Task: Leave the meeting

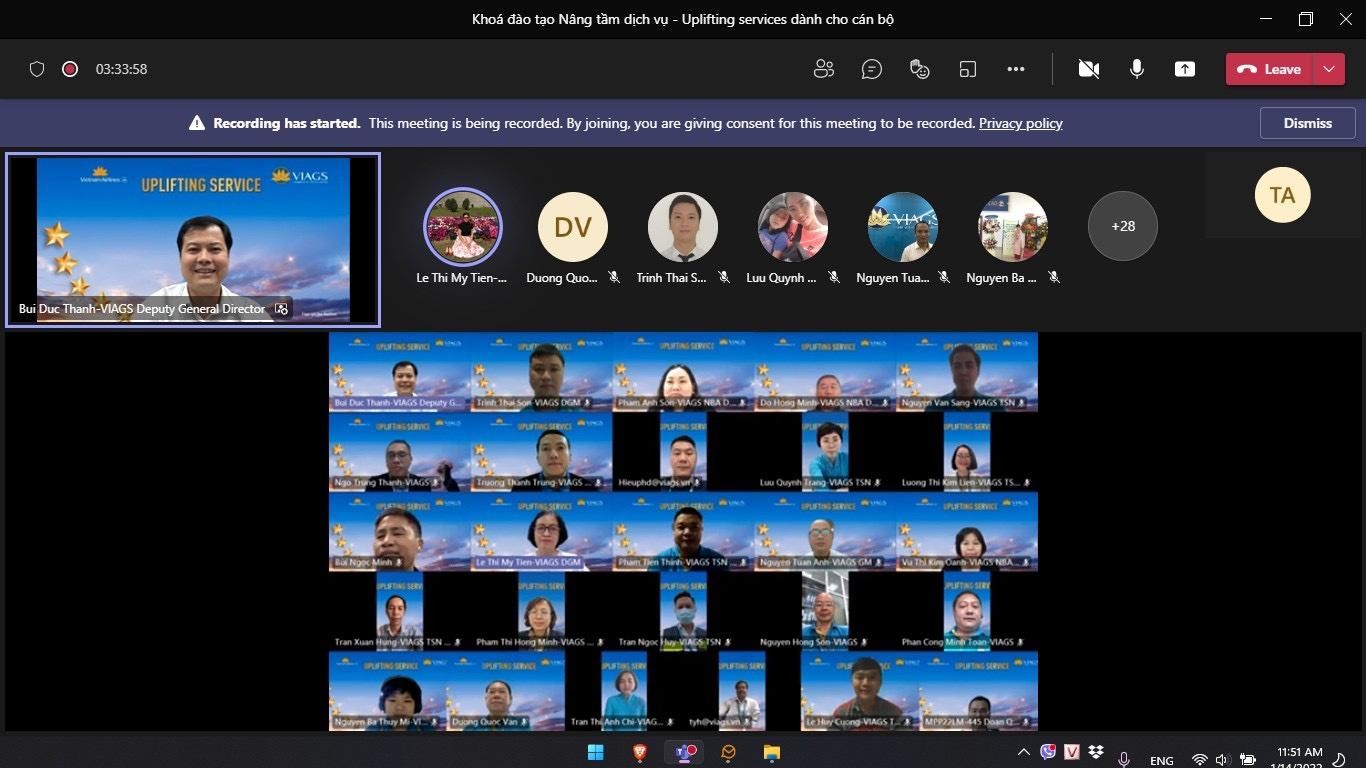Action: [1269, 69]
